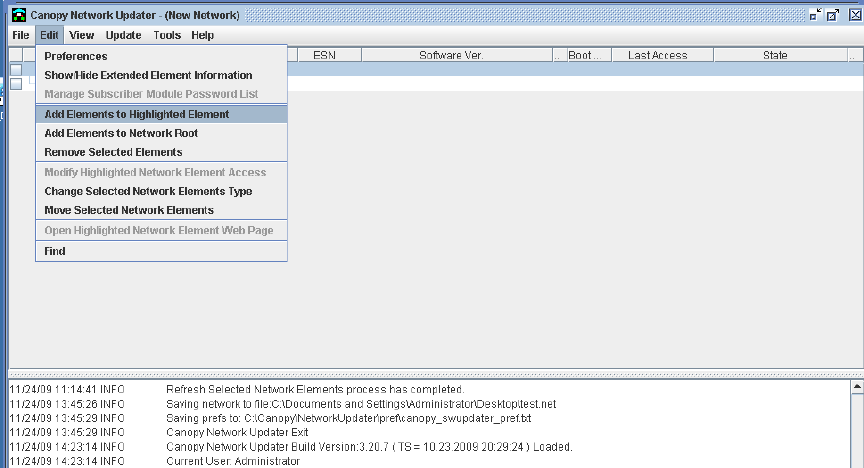Select log line 'Current User: Administrator'
Viewport: 864px width, 468px height.
[x=233, y=461]
